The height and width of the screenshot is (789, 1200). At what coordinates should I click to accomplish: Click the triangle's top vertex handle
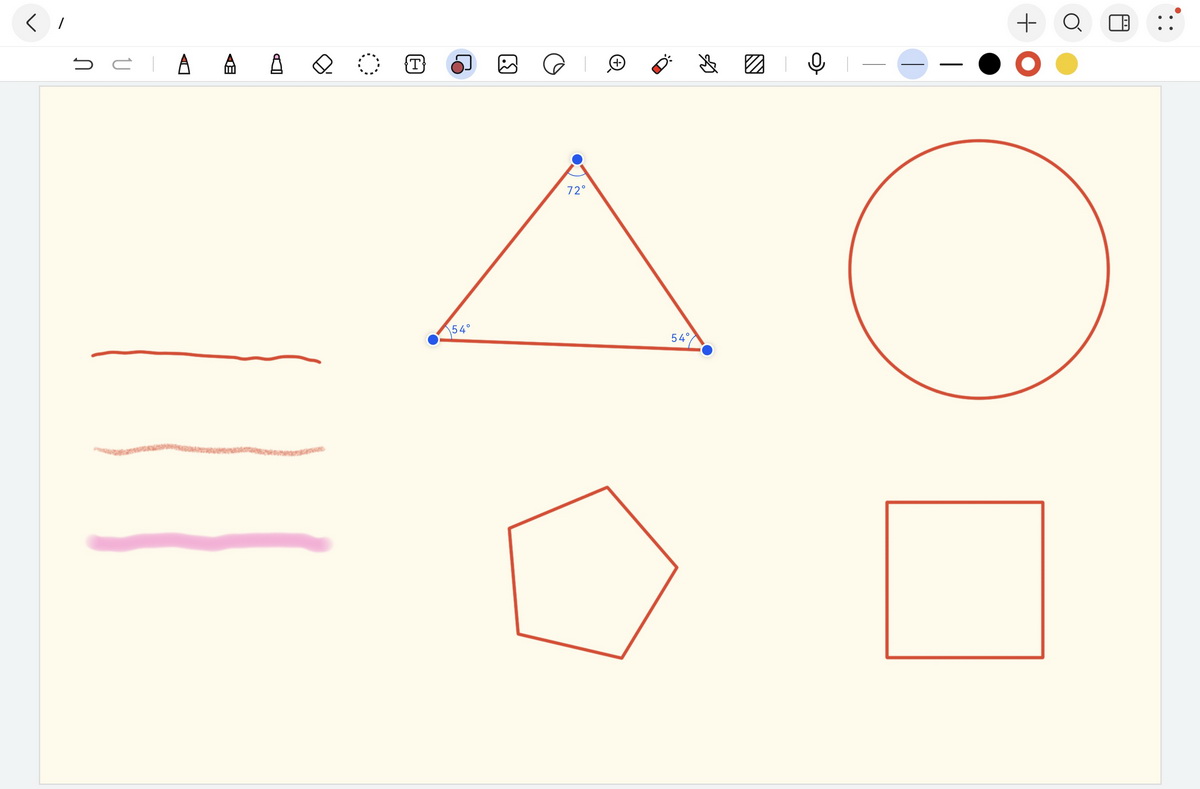pyautogui.click(x=577, y=160)
